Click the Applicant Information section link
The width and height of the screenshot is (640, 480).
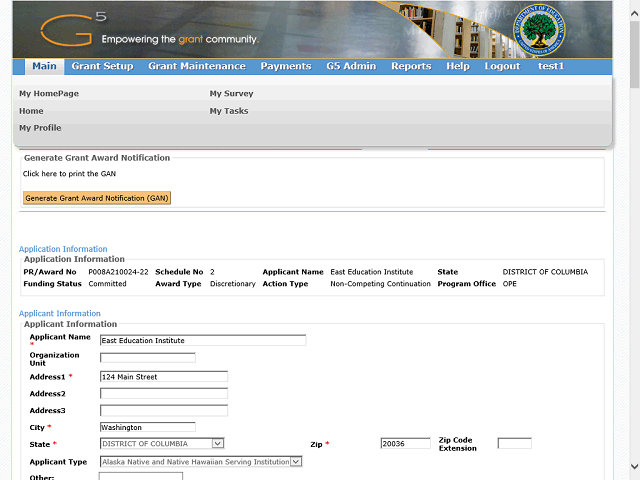pyautogui.click(x=60, y=313)
